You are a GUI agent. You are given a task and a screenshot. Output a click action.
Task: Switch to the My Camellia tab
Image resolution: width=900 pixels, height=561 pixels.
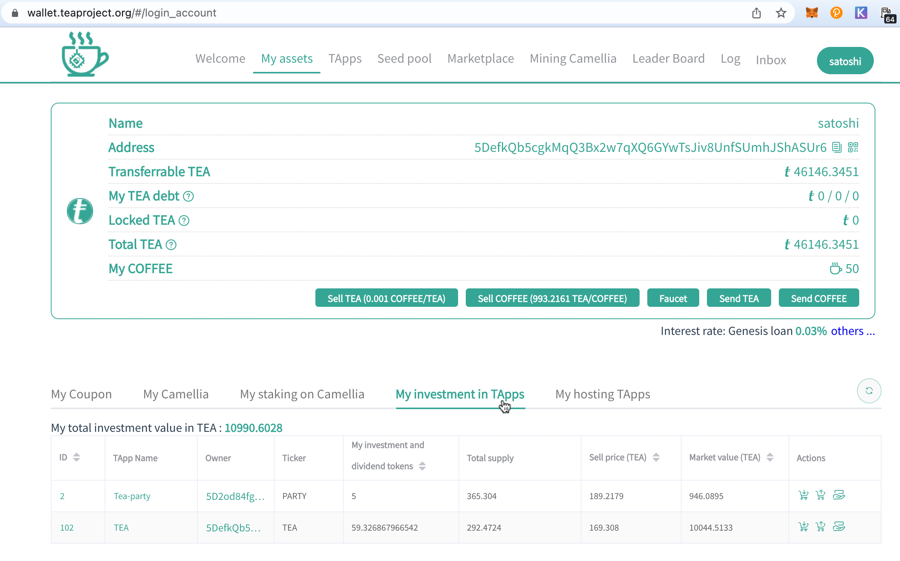coord(175,394)
